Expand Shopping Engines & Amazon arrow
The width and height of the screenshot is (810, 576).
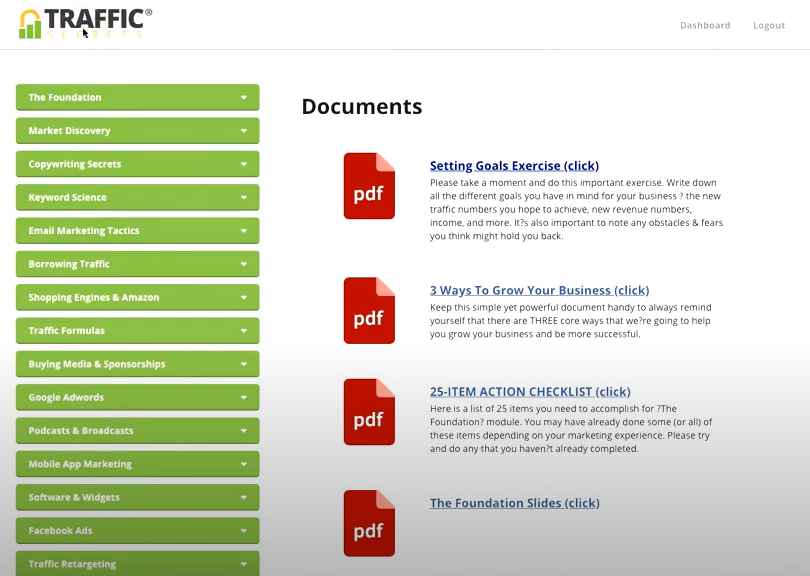[244, 297]
